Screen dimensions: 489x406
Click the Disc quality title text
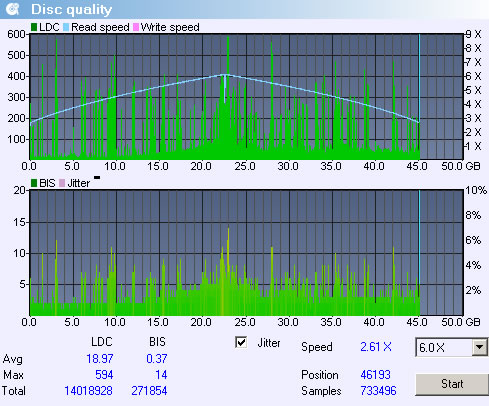[72, 10]
